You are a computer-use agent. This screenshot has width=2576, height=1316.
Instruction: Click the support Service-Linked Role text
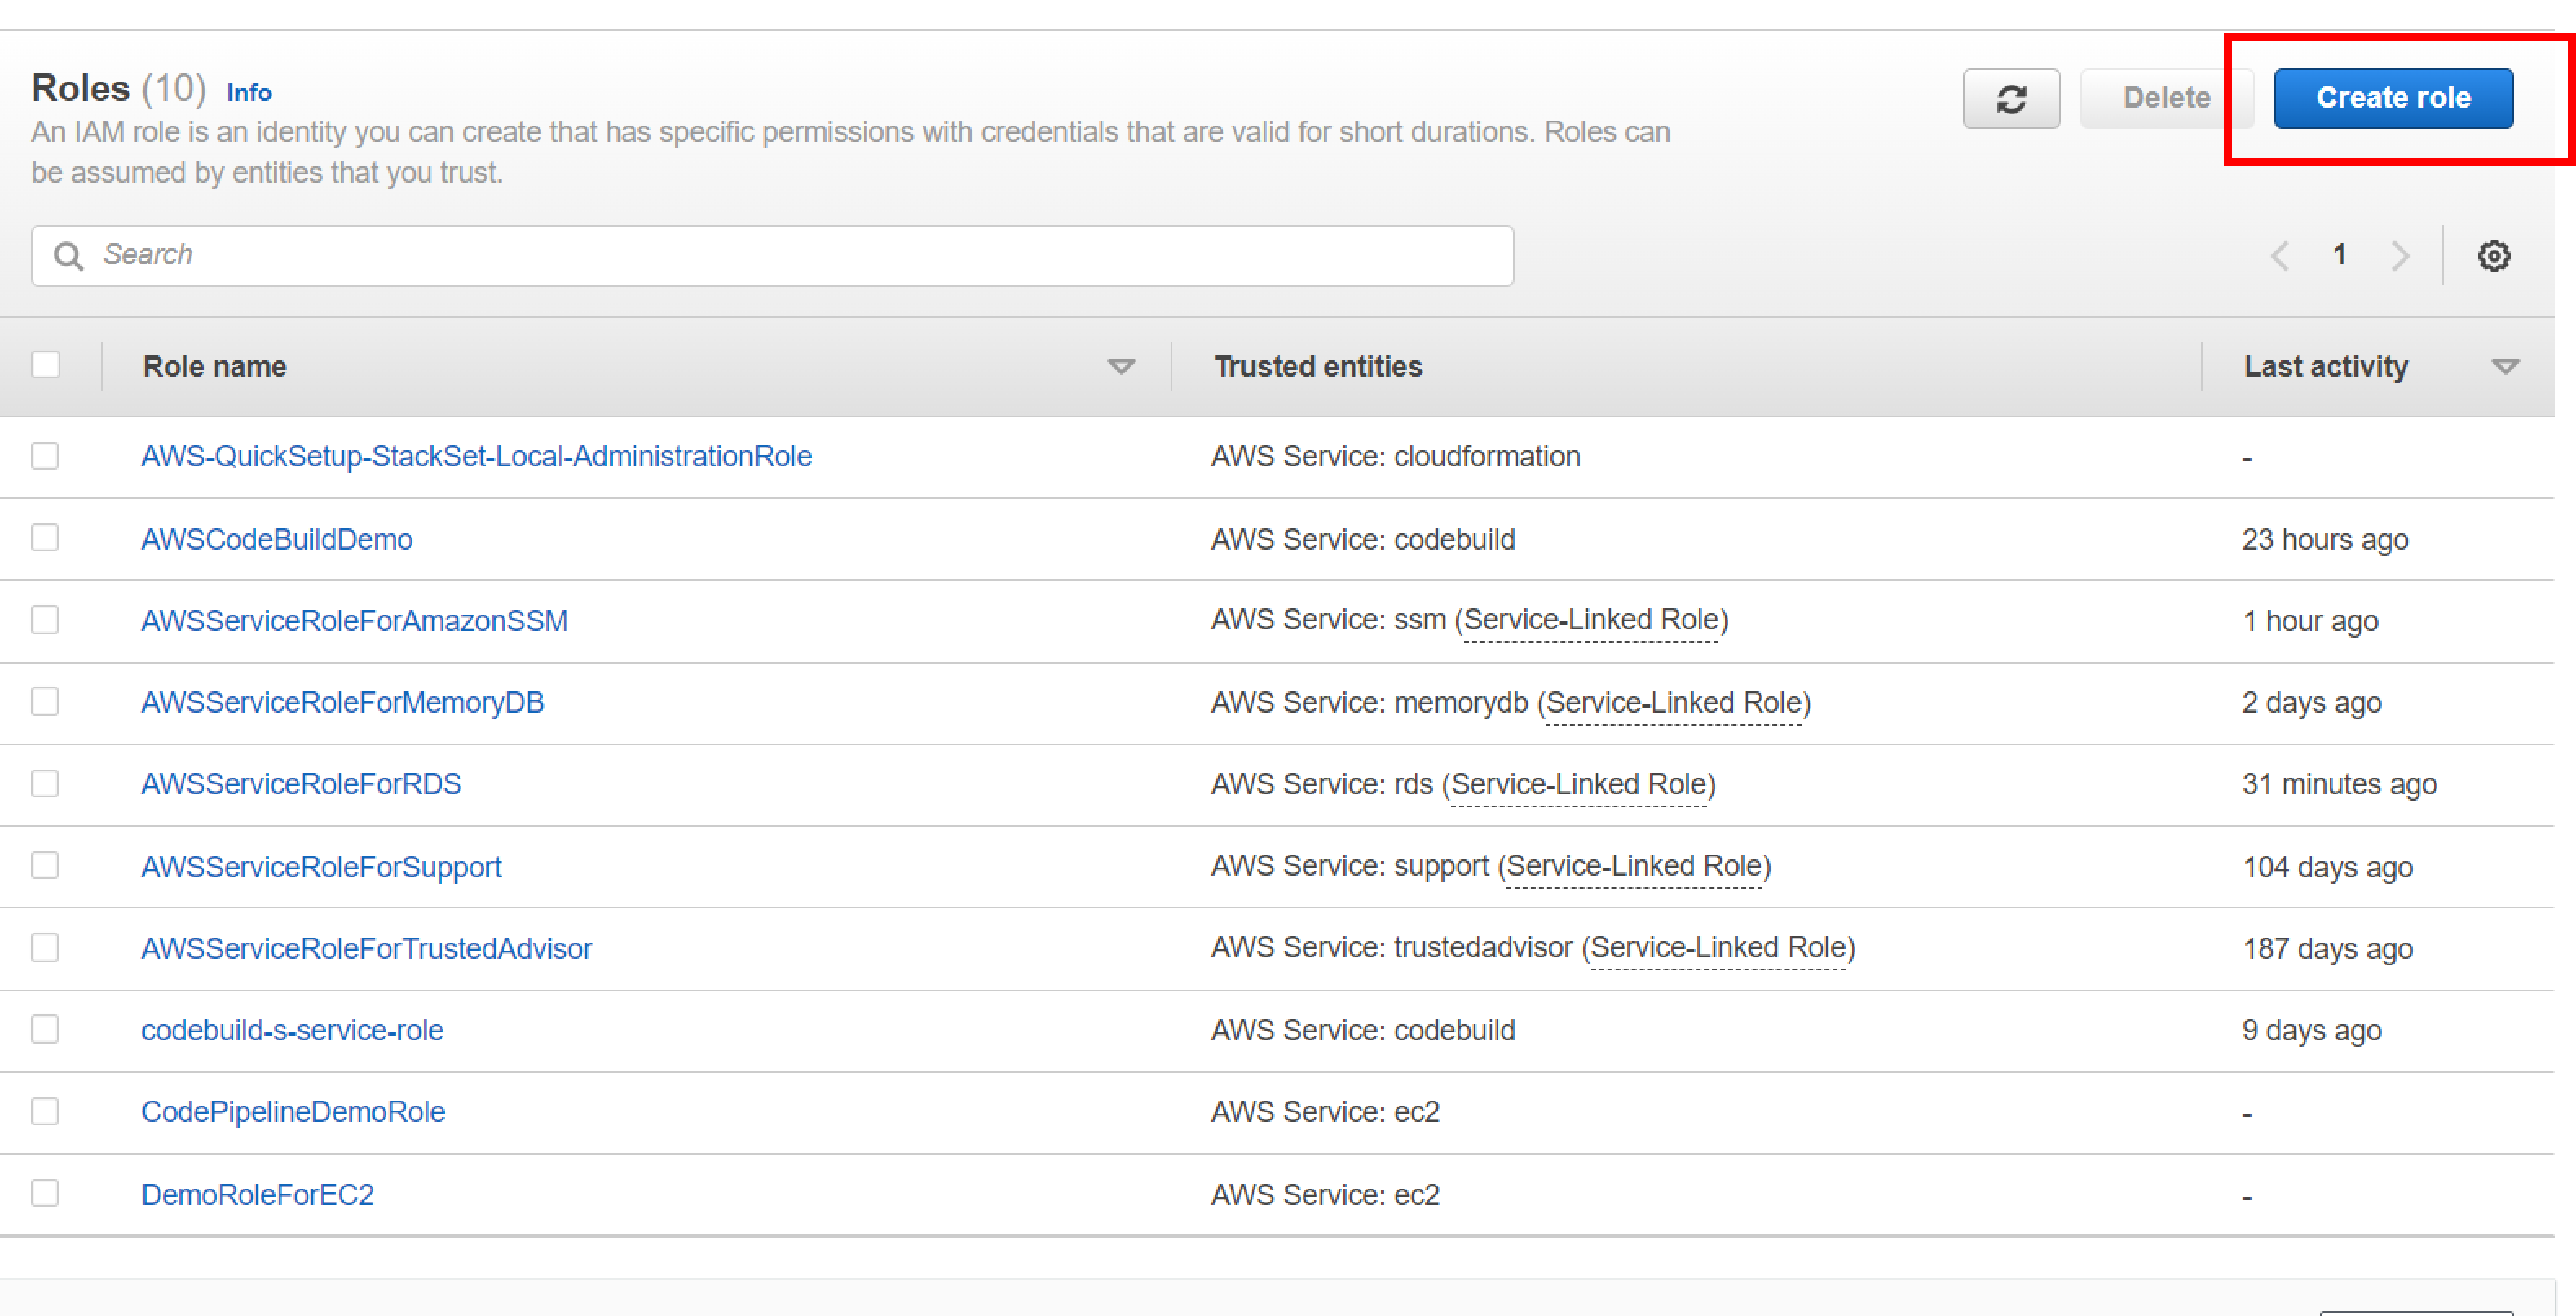point(1634,866)
